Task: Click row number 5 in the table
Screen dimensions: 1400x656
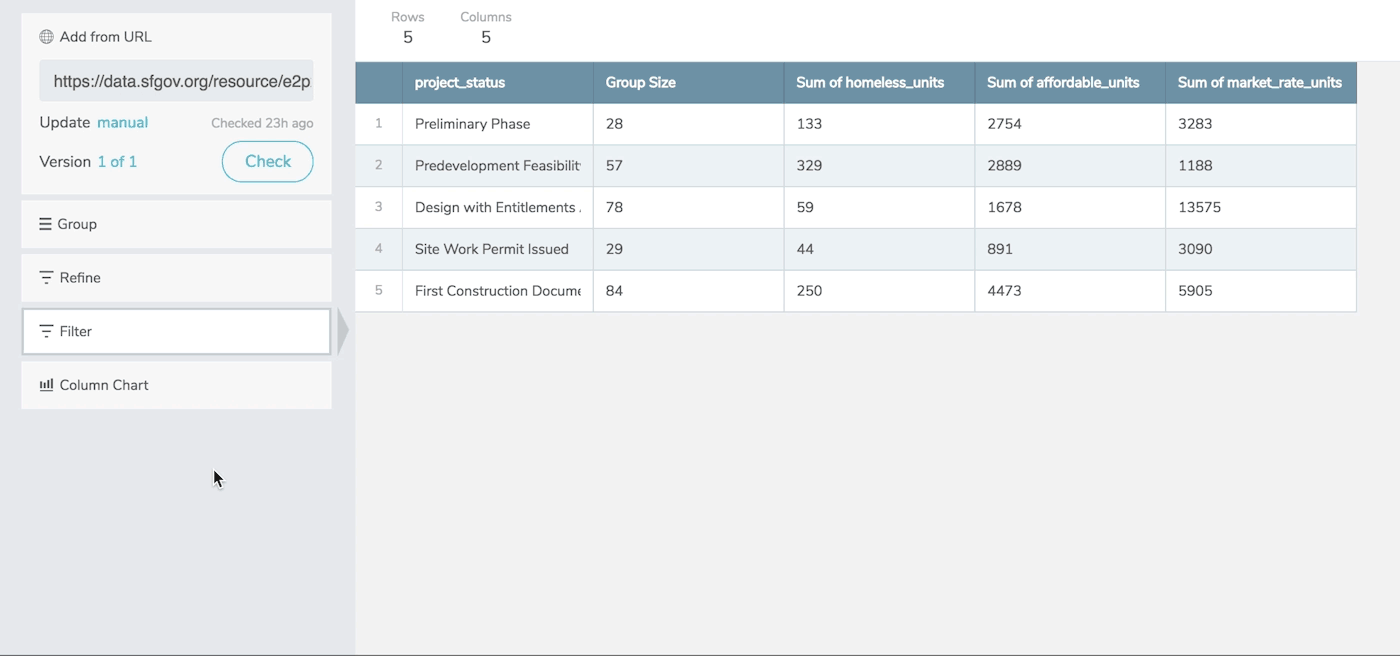Action: [378, 291]
